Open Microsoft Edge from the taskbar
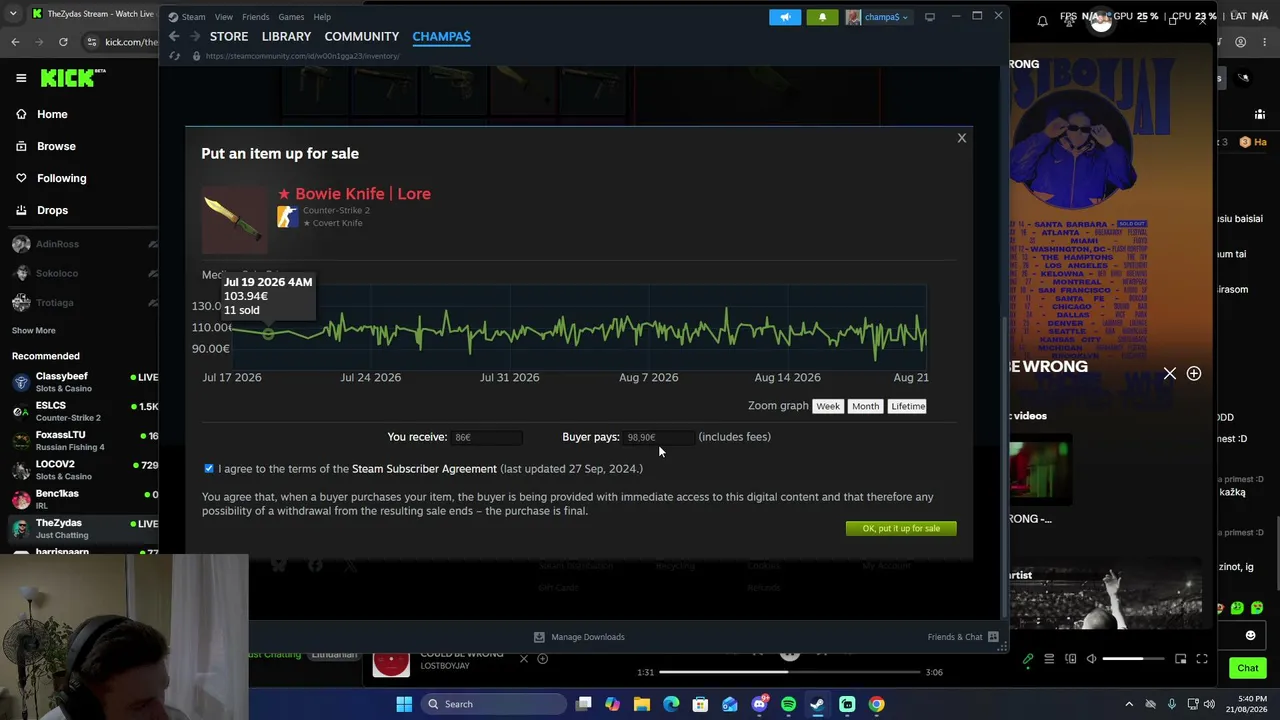Image resolution: width=1280 pixels, height=720 pixels. click(x=671, y=704)
